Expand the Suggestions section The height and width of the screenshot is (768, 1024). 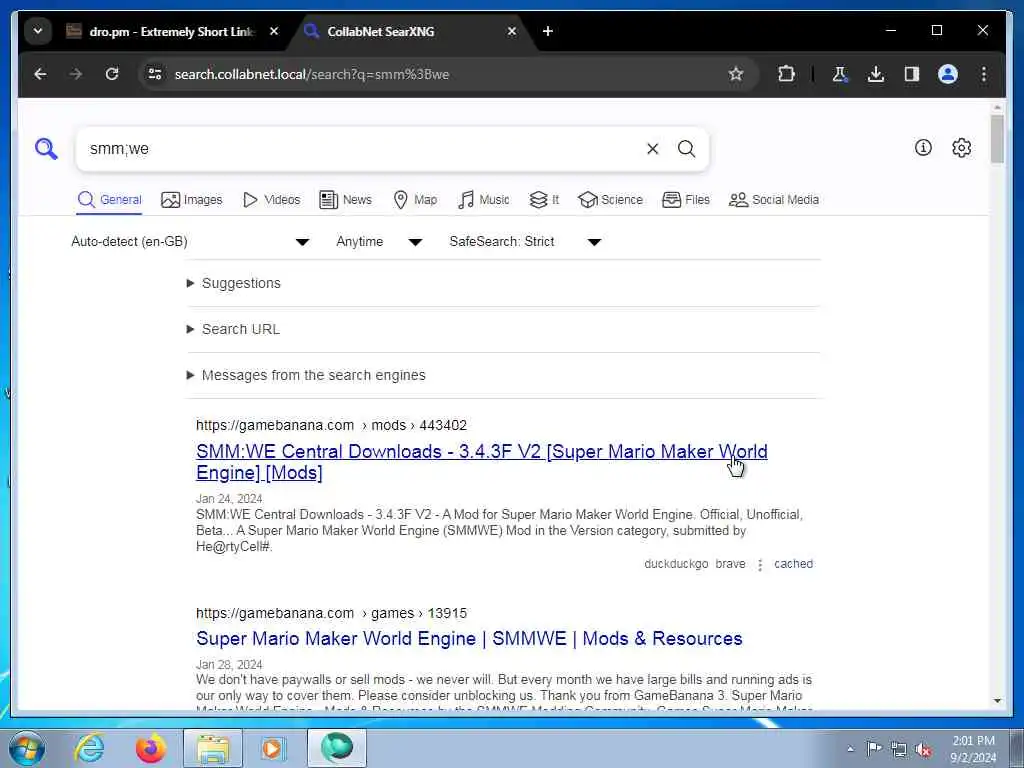coord(234,283)
